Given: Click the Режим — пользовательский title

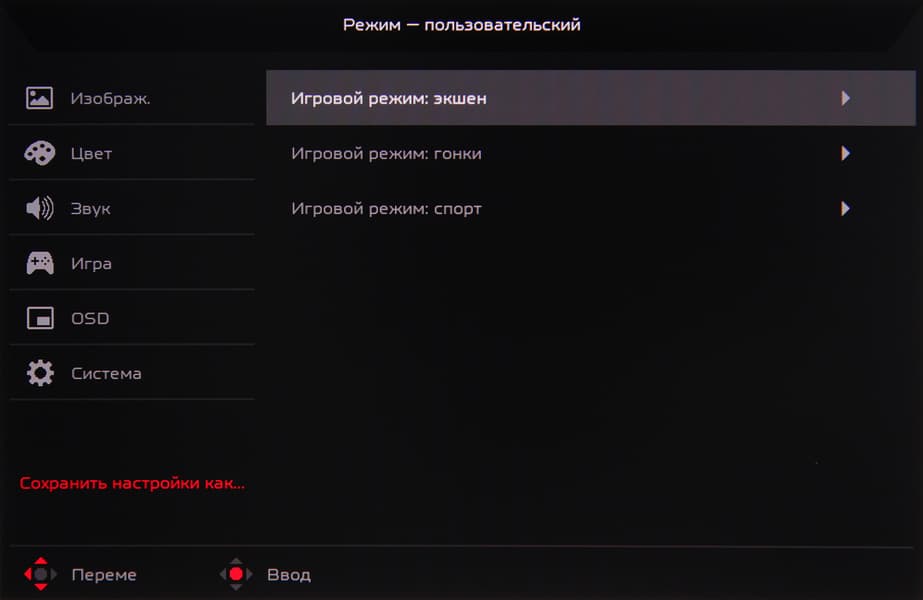Looking at the screenshot, I should tap(462, 25).
